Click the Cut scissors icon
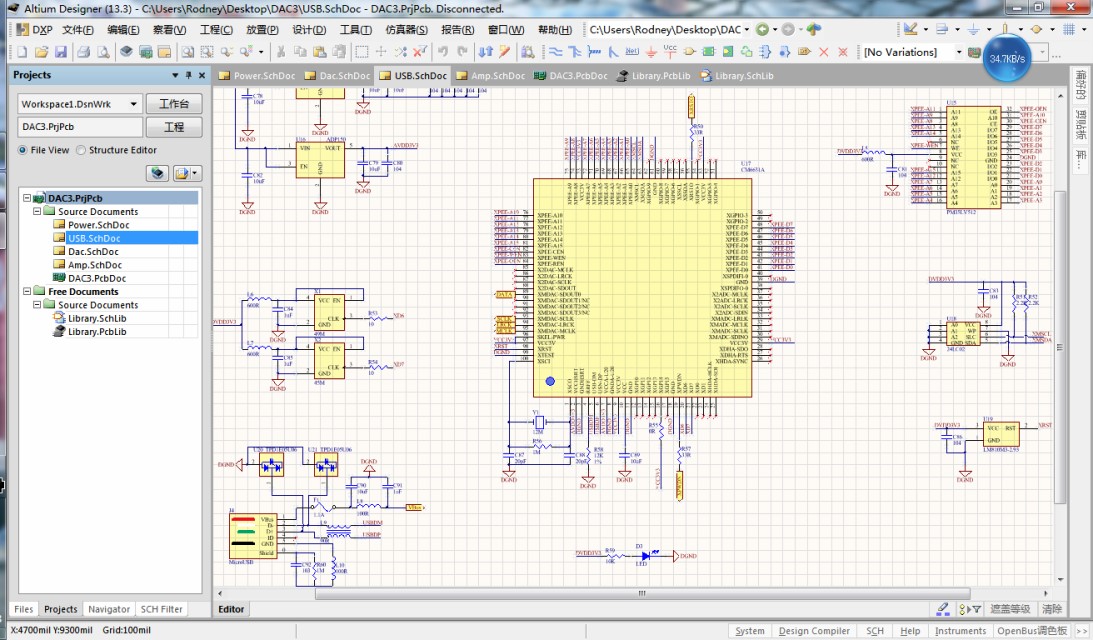 (281, 52)
